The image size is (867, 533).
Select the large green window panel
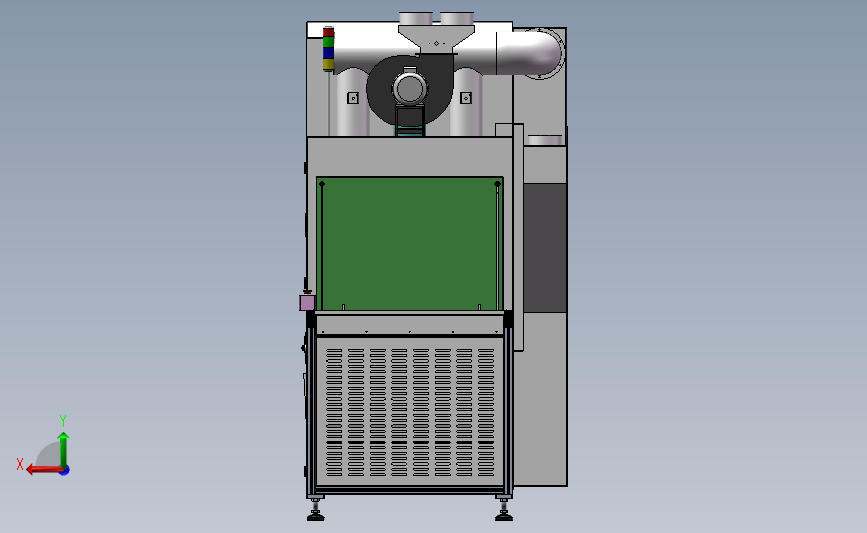coord(409,244)
